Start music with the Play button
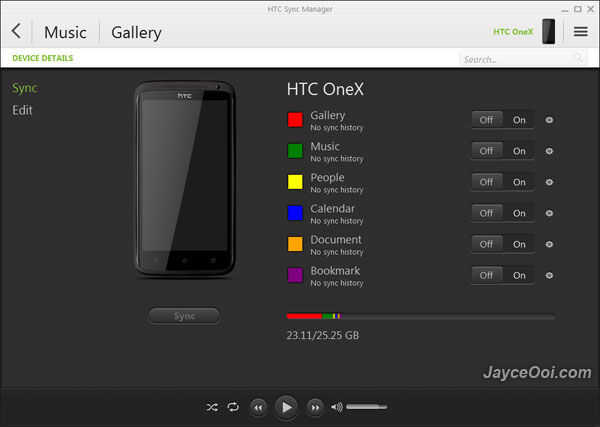Screen dimensions: 600x427 [286, 407]
